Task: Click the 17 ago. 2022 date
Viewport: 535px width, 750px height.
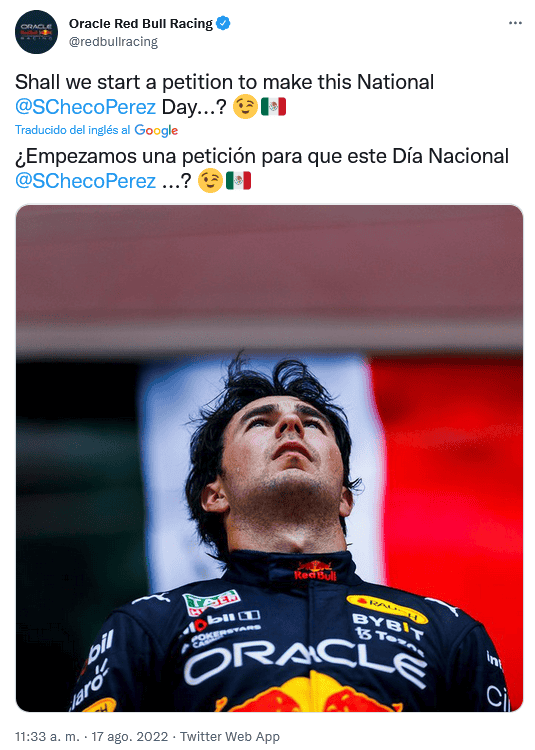Action: coord(130,737)
